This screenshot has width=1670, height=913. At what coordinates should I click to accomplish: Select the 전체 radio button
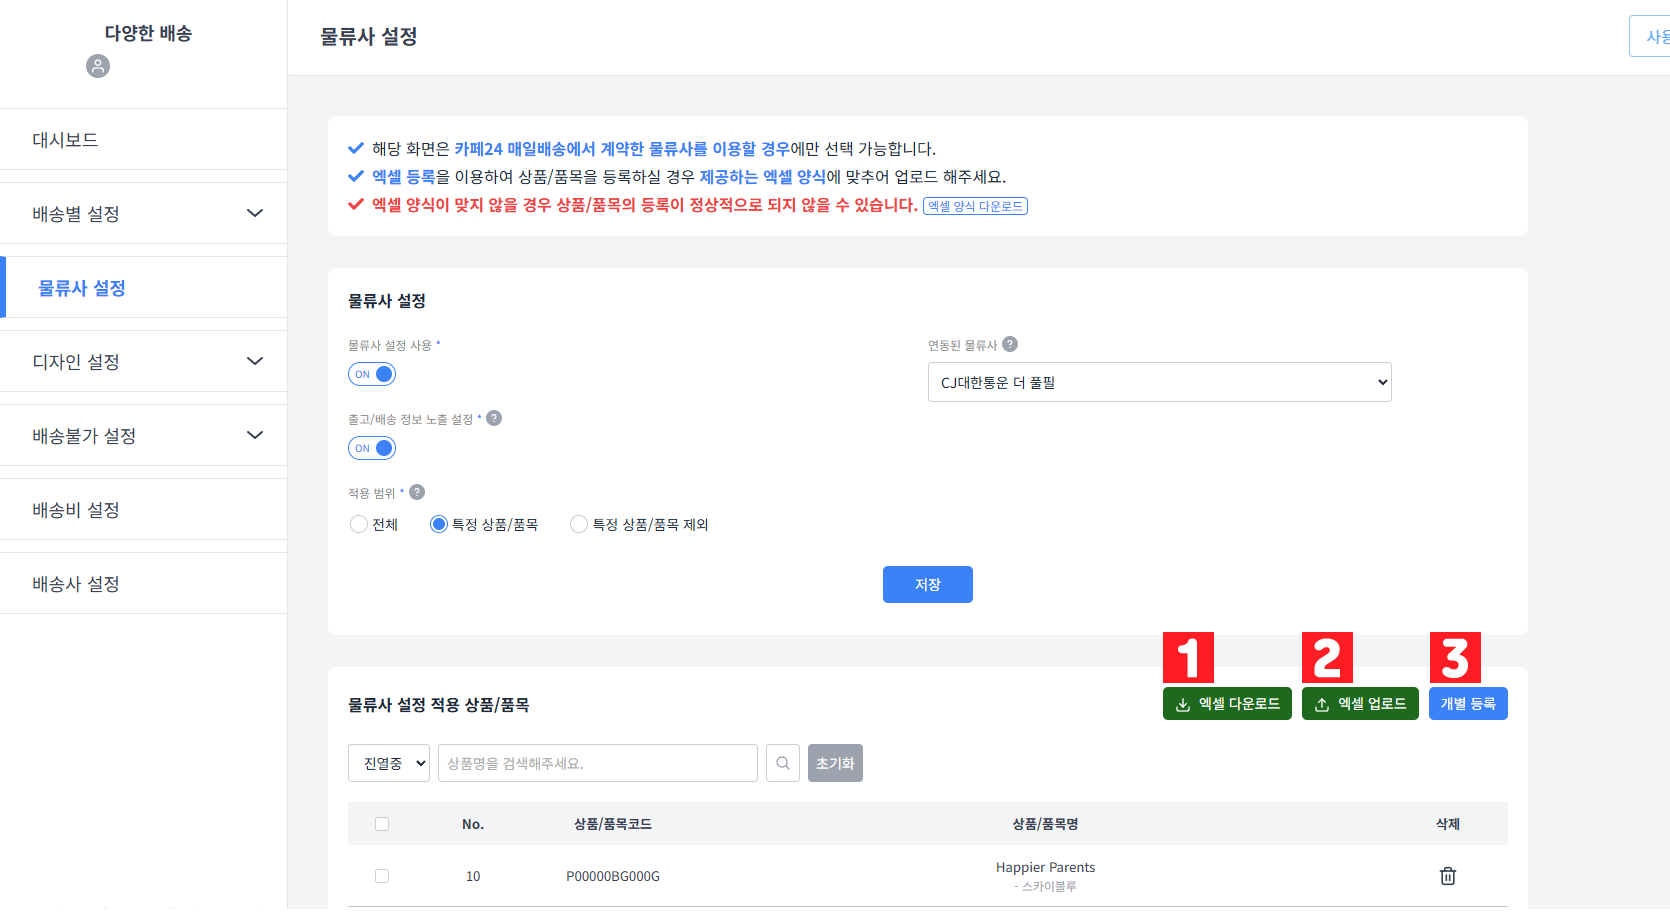(x=359, y=523)
